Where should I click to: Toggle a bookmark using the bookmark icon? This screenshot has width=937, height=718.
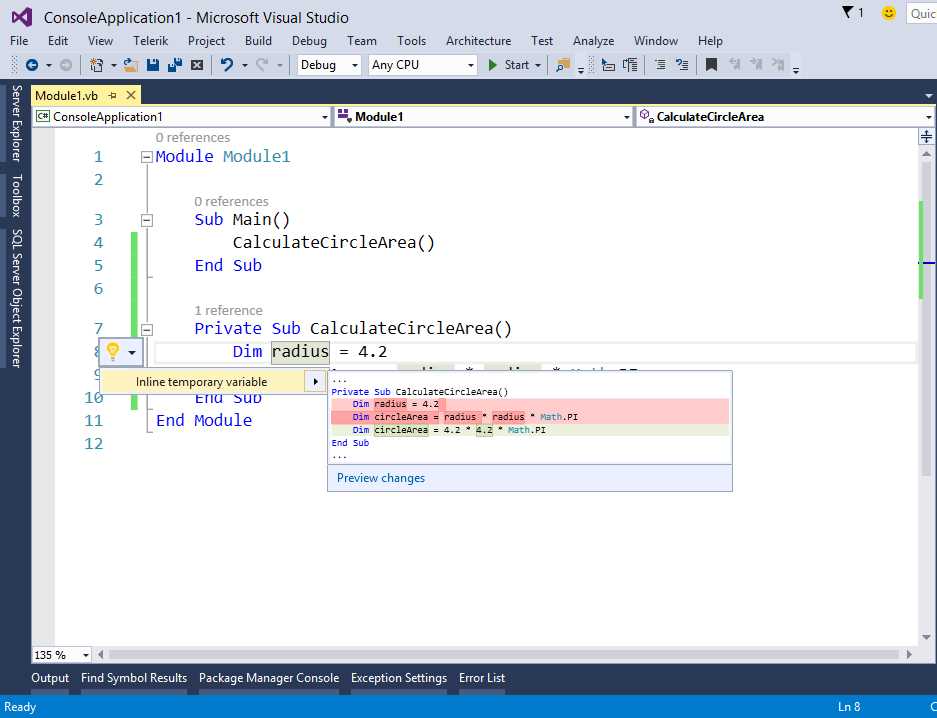(x=709, y=66)
